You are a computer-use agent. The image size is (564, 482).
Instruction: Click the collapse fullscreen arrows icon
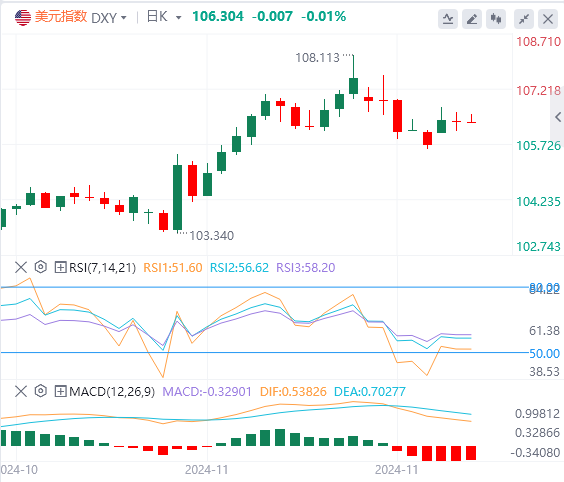524,19
